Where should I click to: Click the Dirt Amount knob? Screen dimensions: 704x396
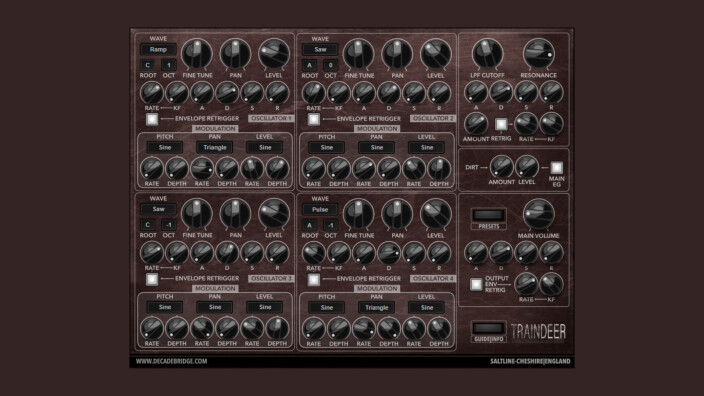[x=501, y=167]
